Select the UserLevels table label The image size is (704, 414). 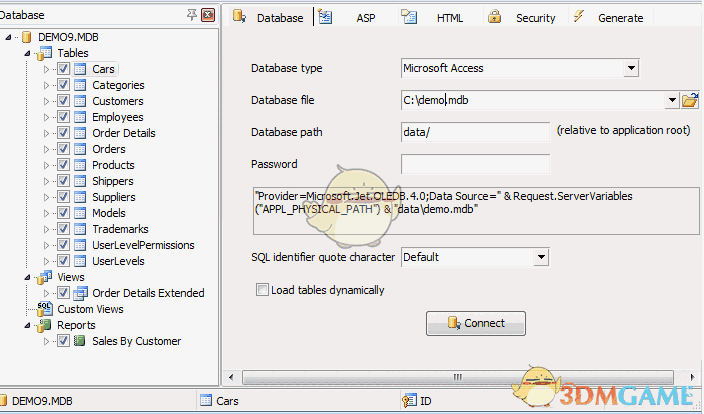119,261
